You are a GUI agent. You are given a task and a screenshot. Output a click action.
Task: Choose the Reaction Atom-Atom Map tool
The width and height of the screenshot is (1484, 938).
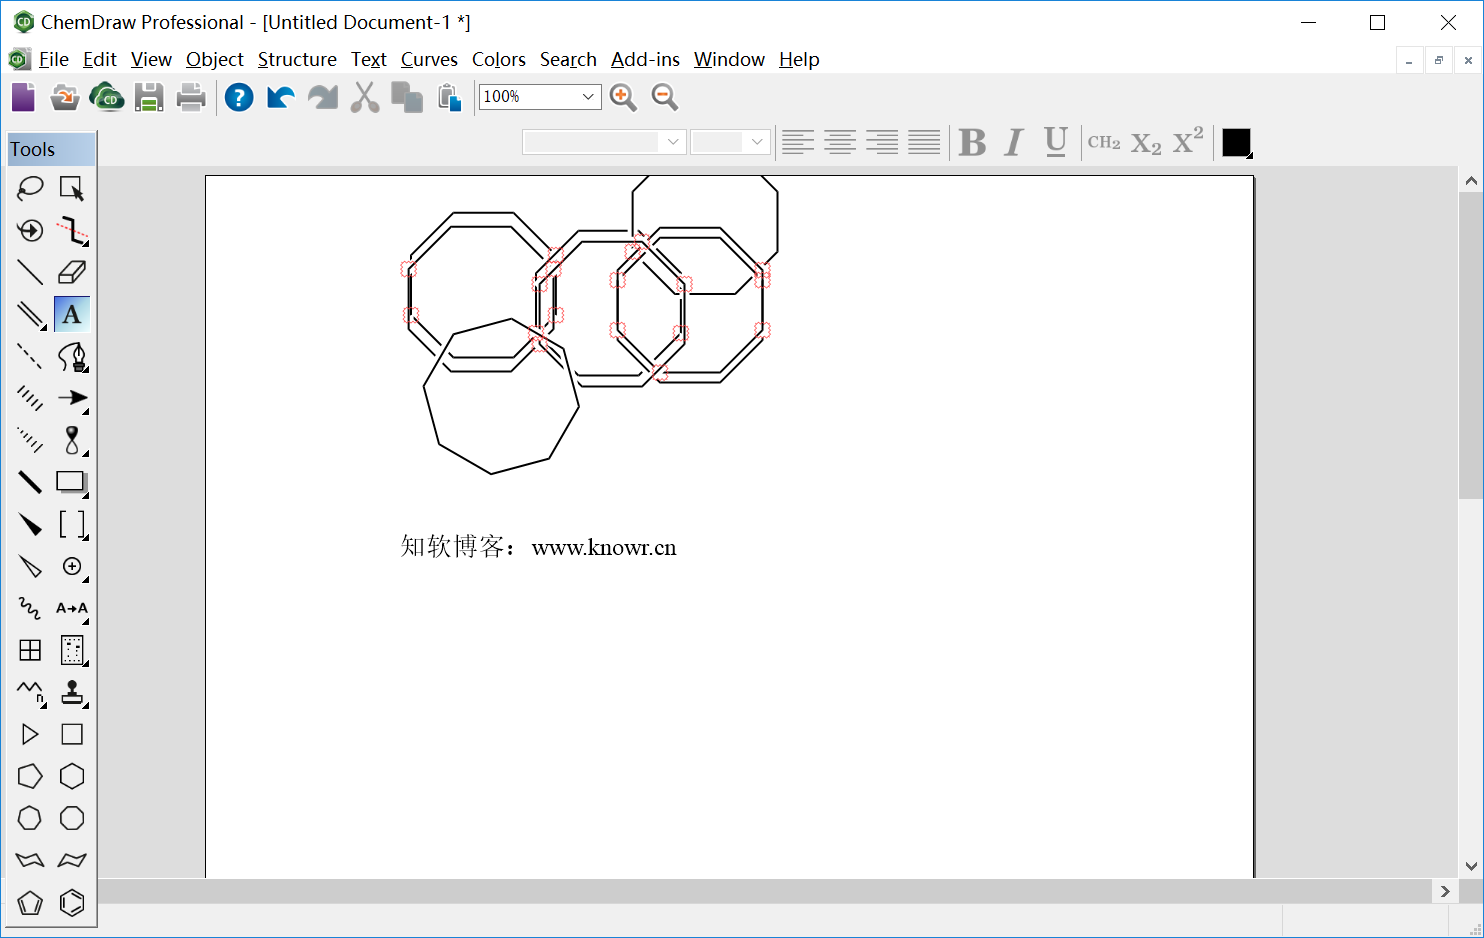coord(72,608)
